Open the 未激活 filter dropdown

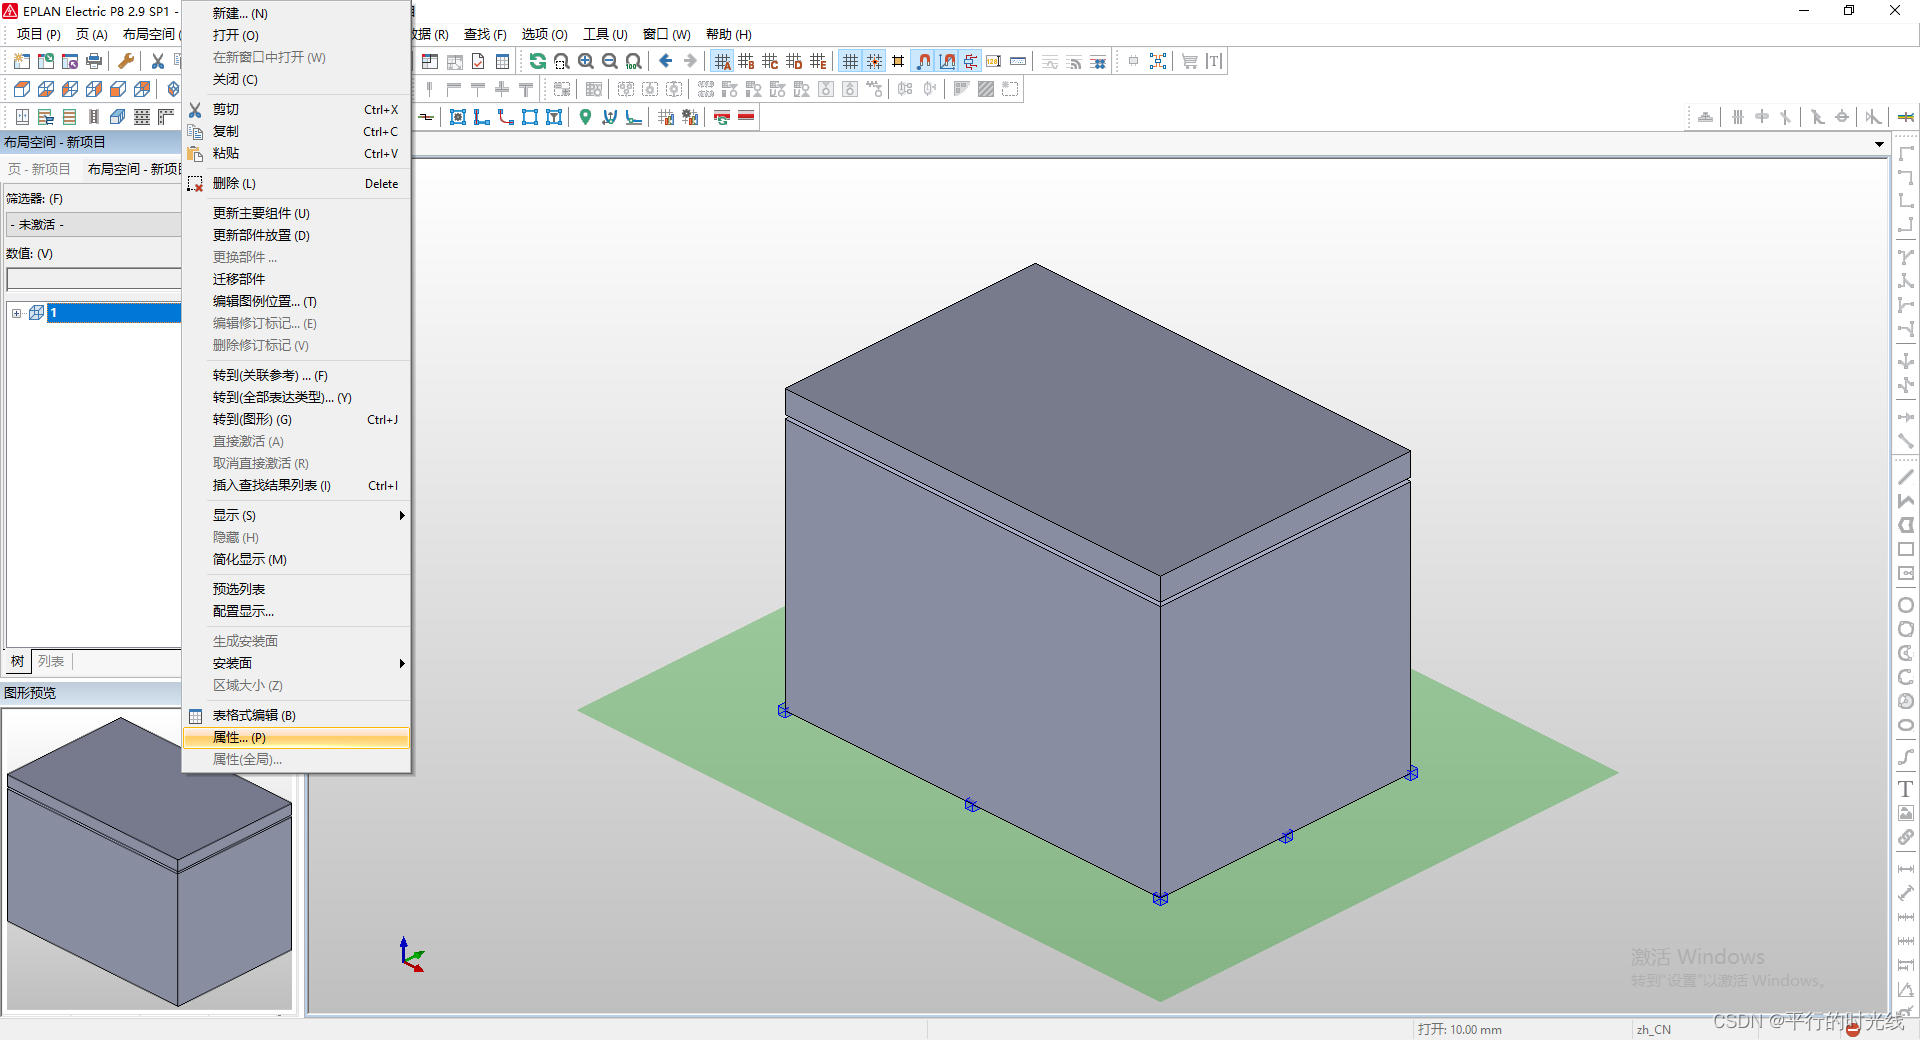93,225
